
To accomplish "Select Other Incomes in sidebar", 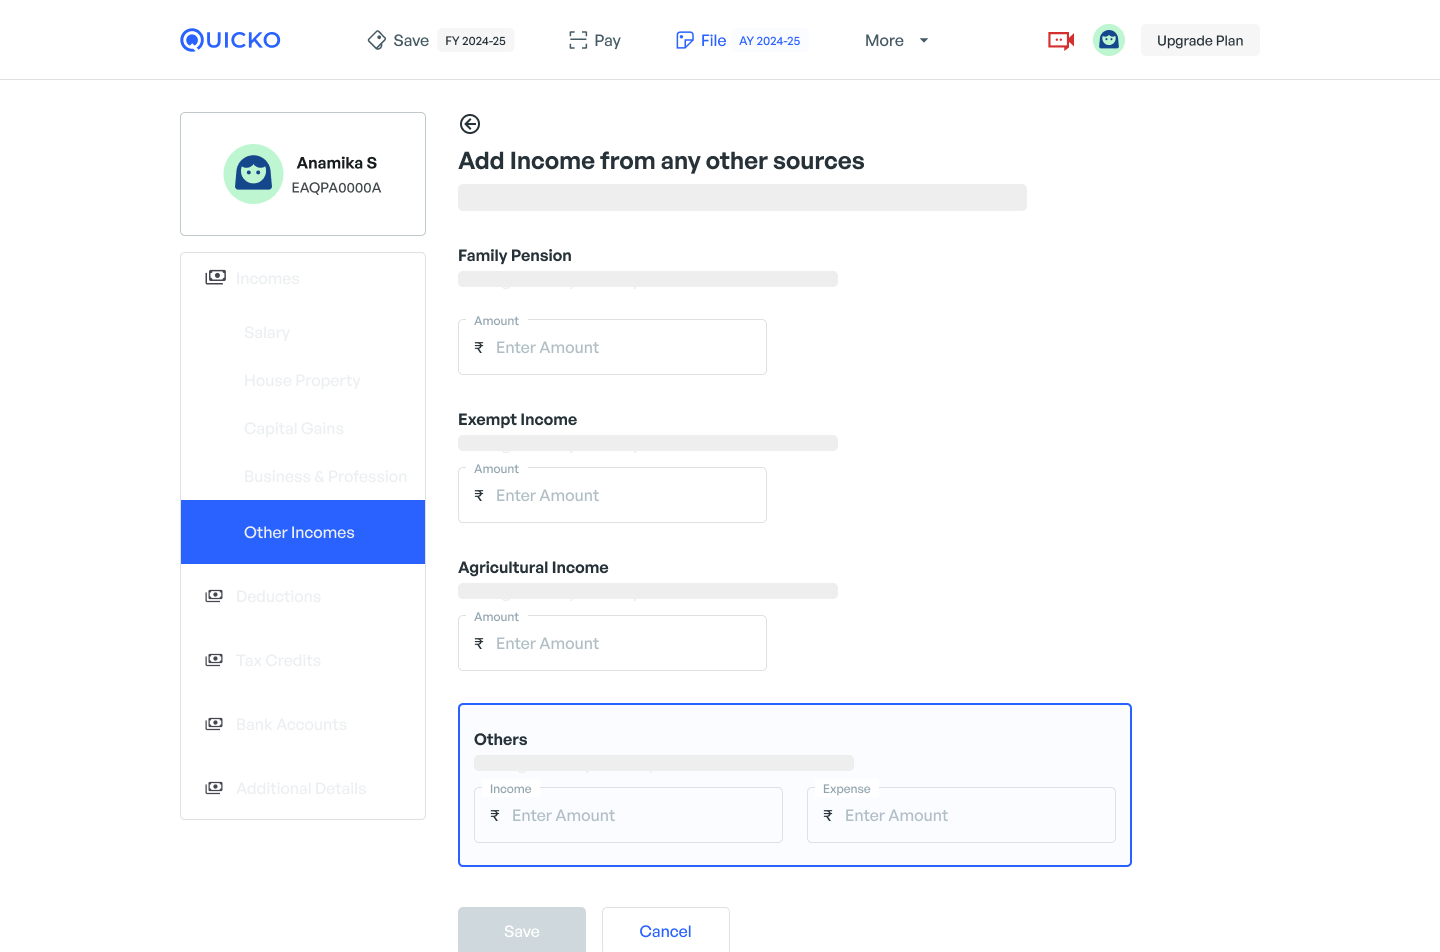I will 300,532.
